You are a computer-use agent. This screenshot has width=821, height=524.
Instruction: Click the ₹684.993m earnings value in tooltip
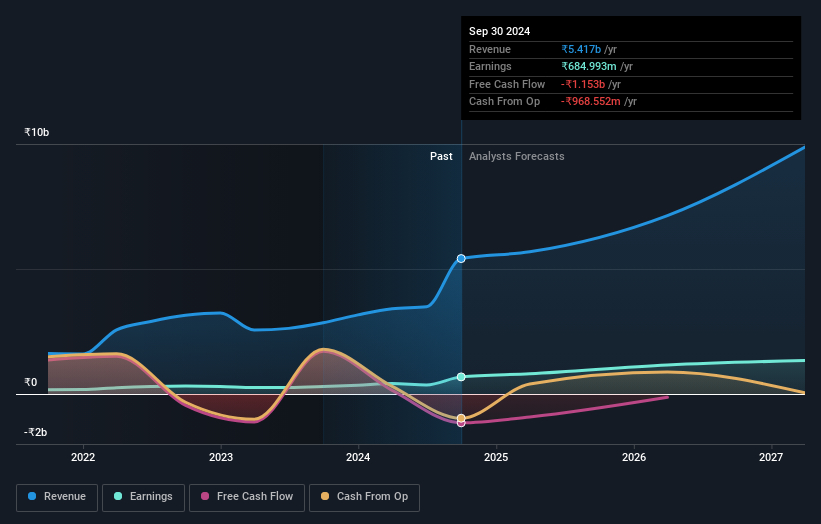point(589,66)
